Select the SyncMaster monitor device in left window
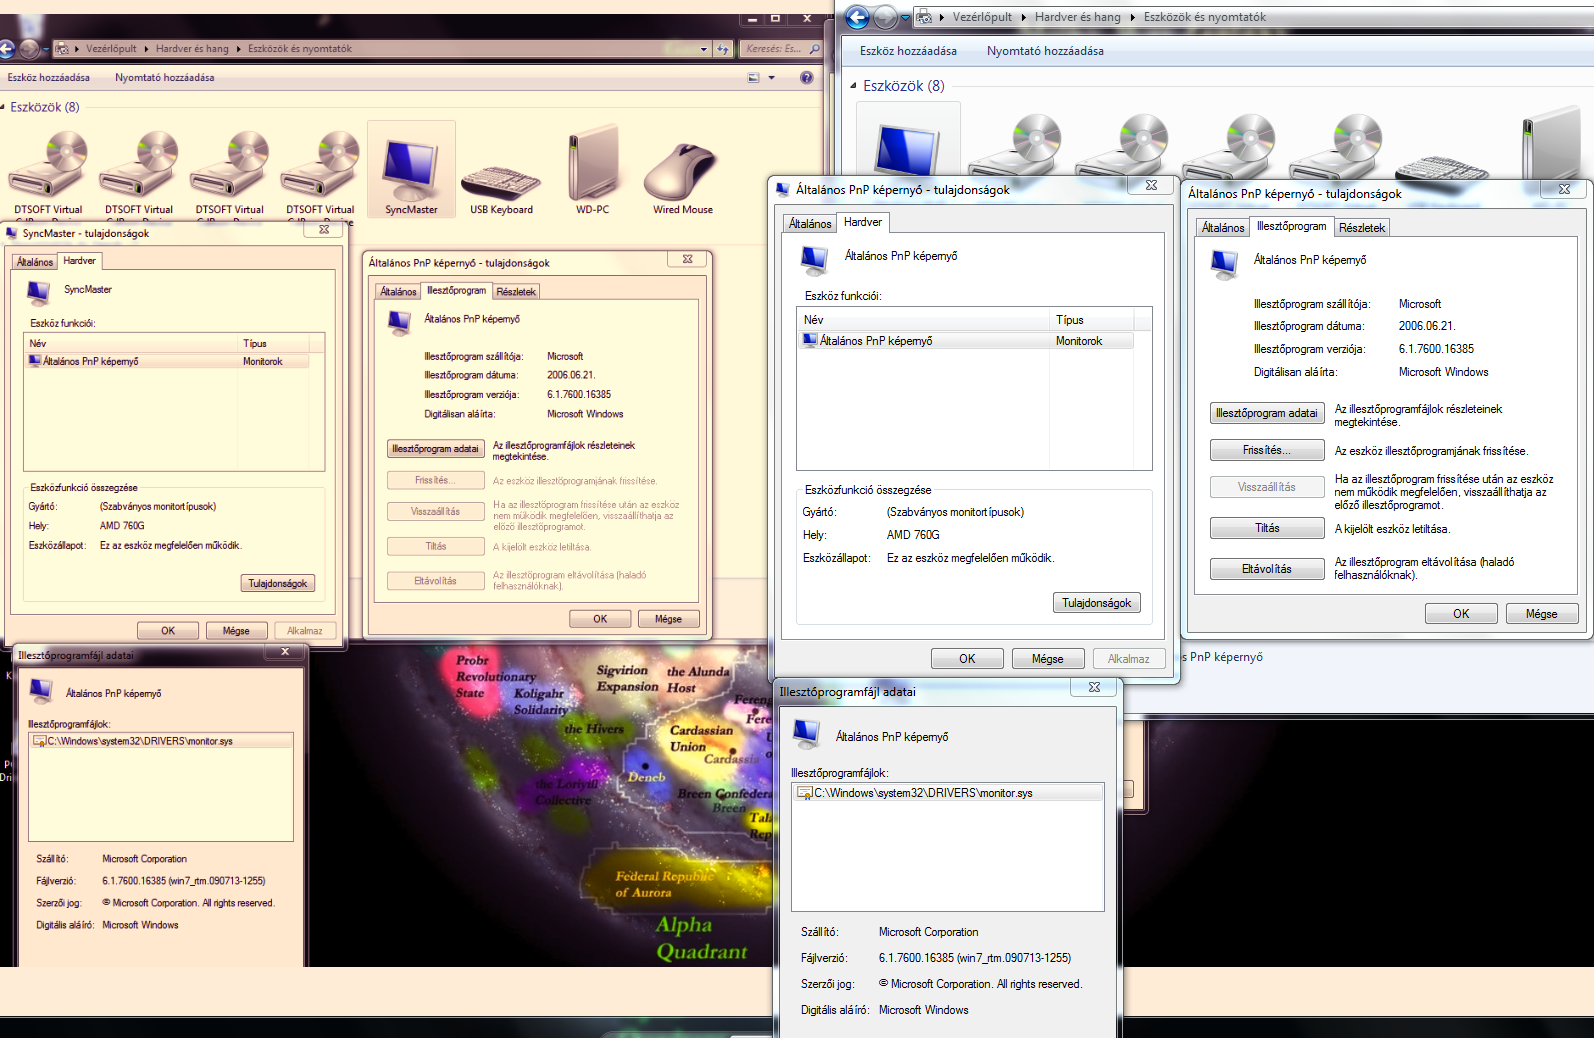 pos(411,170)
